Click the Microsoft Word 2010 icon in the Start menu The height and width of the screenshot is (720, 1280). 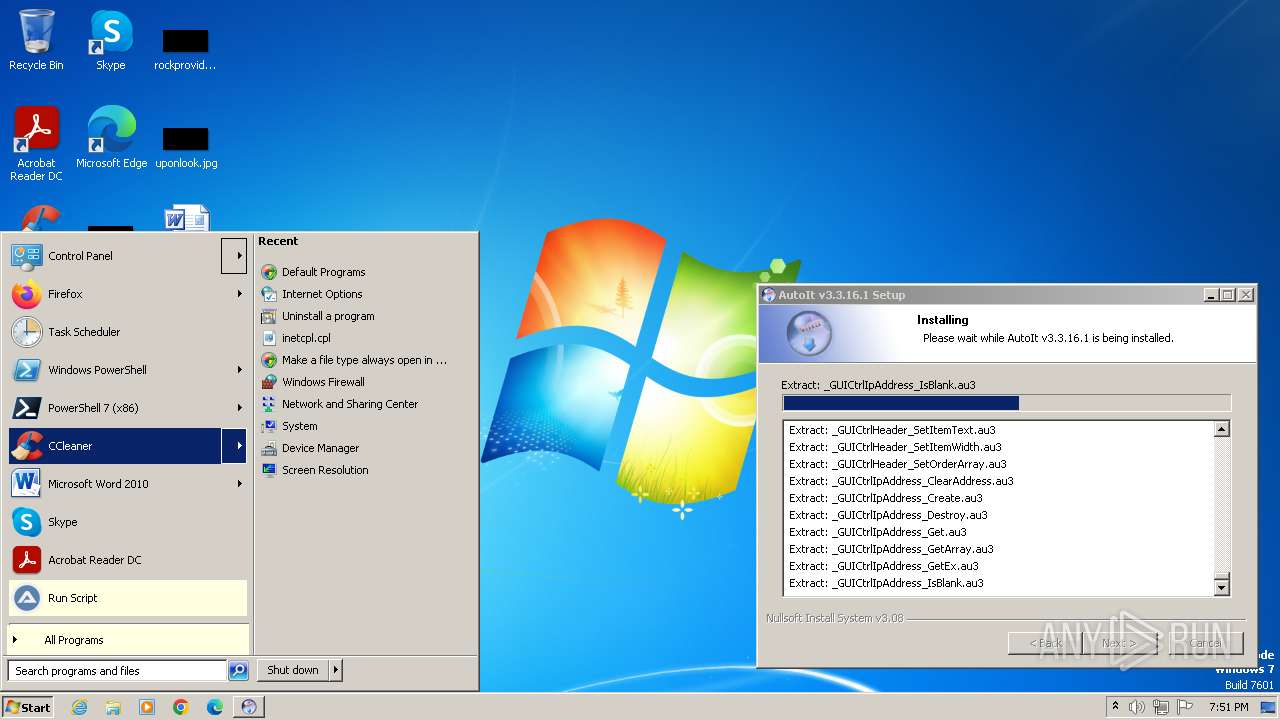tap(26, 484)
